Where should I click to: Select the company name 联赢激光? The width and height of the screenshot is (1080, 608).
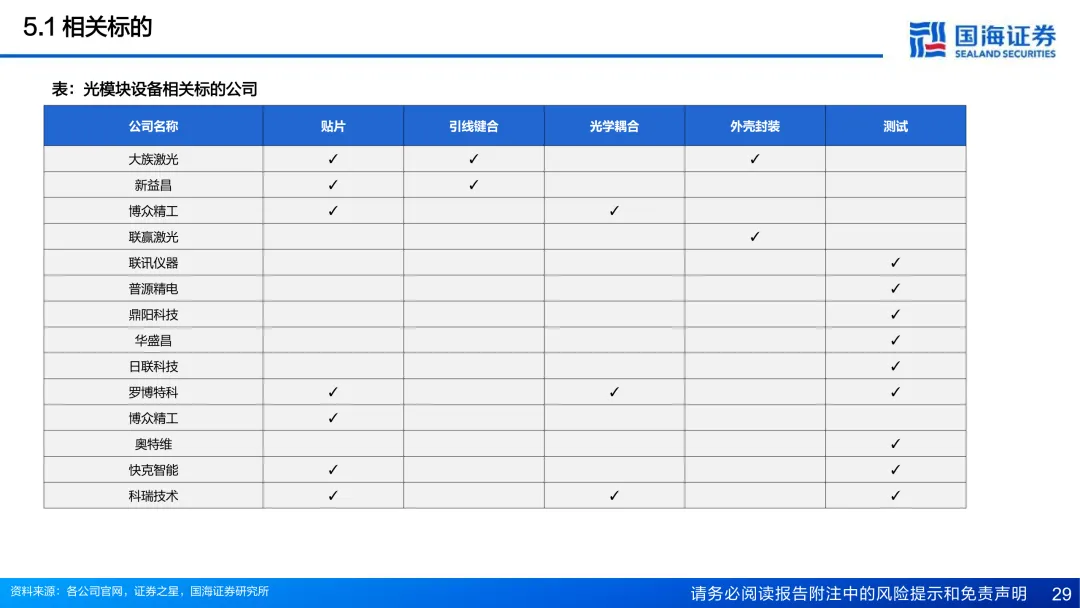153,237
